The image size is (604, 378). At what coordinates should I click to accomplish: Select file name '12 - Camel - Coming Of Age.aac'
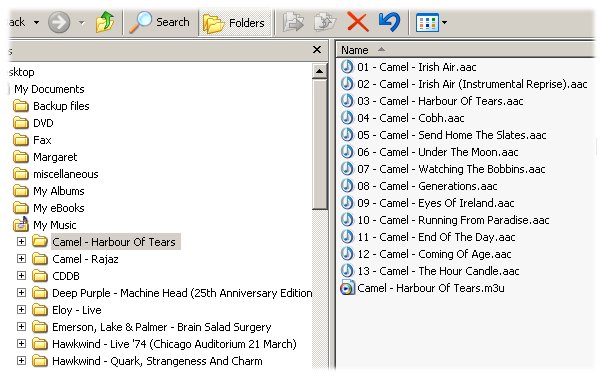434,254
